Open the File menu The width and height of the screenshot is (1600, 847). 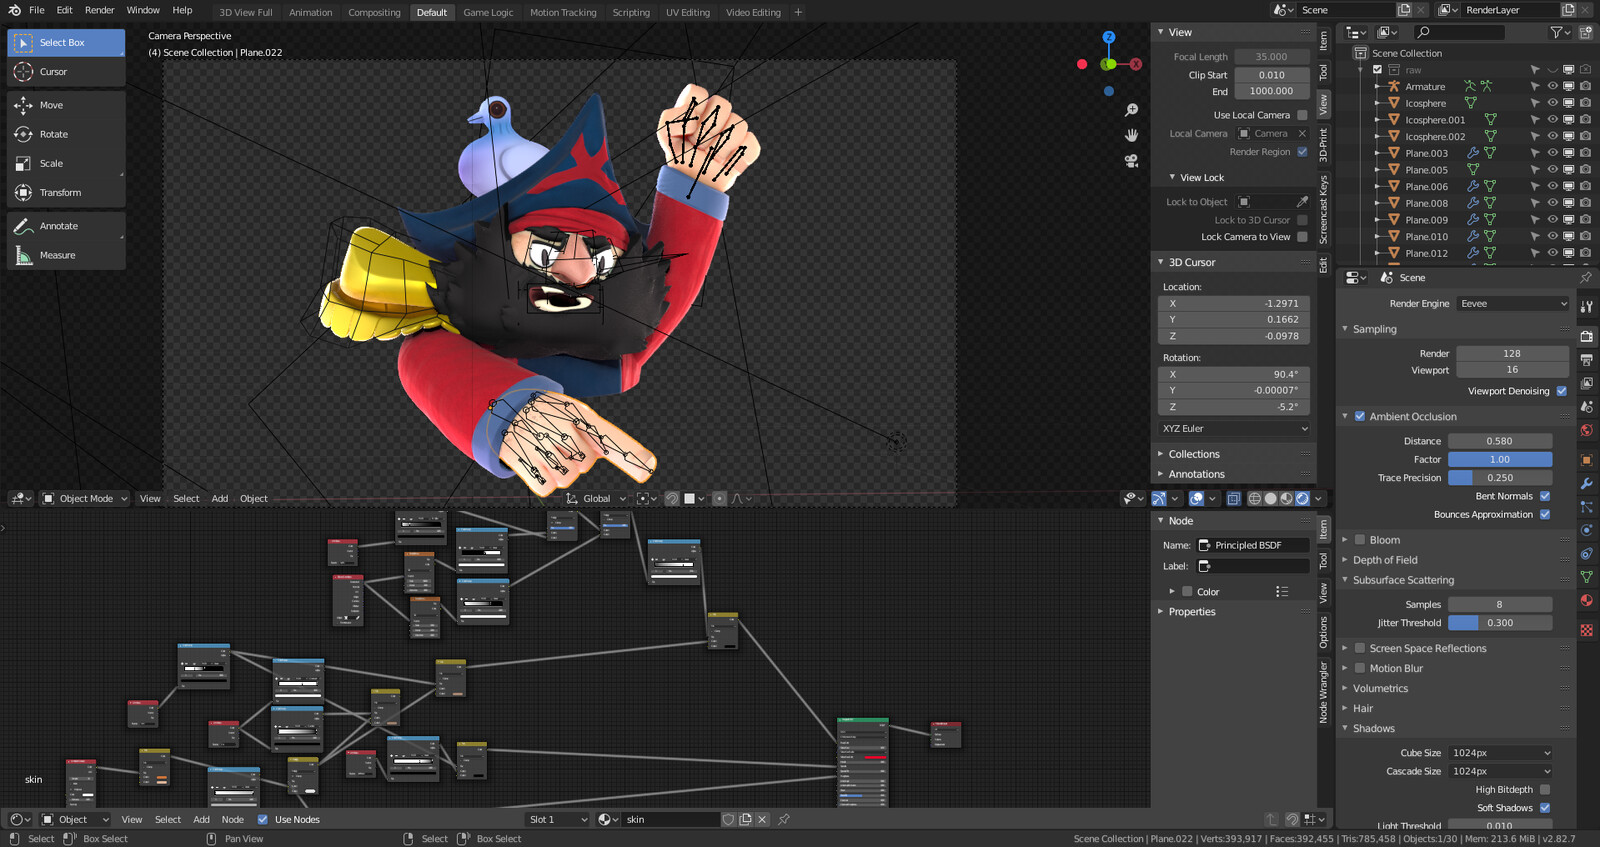tap(37, 10)
